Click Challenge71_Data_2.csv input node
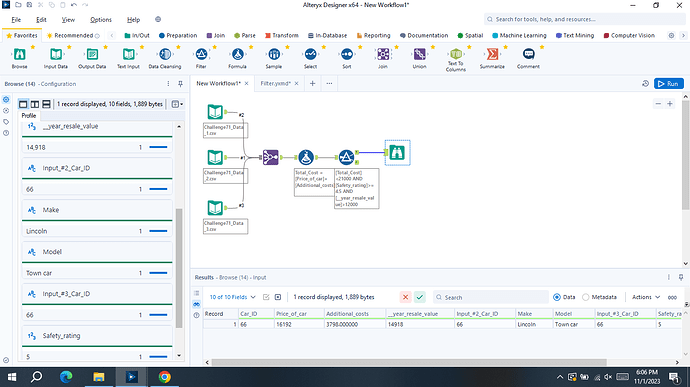The width and height of the screenshot is (690, 387). pyautogui.click(x=215, y=157)
